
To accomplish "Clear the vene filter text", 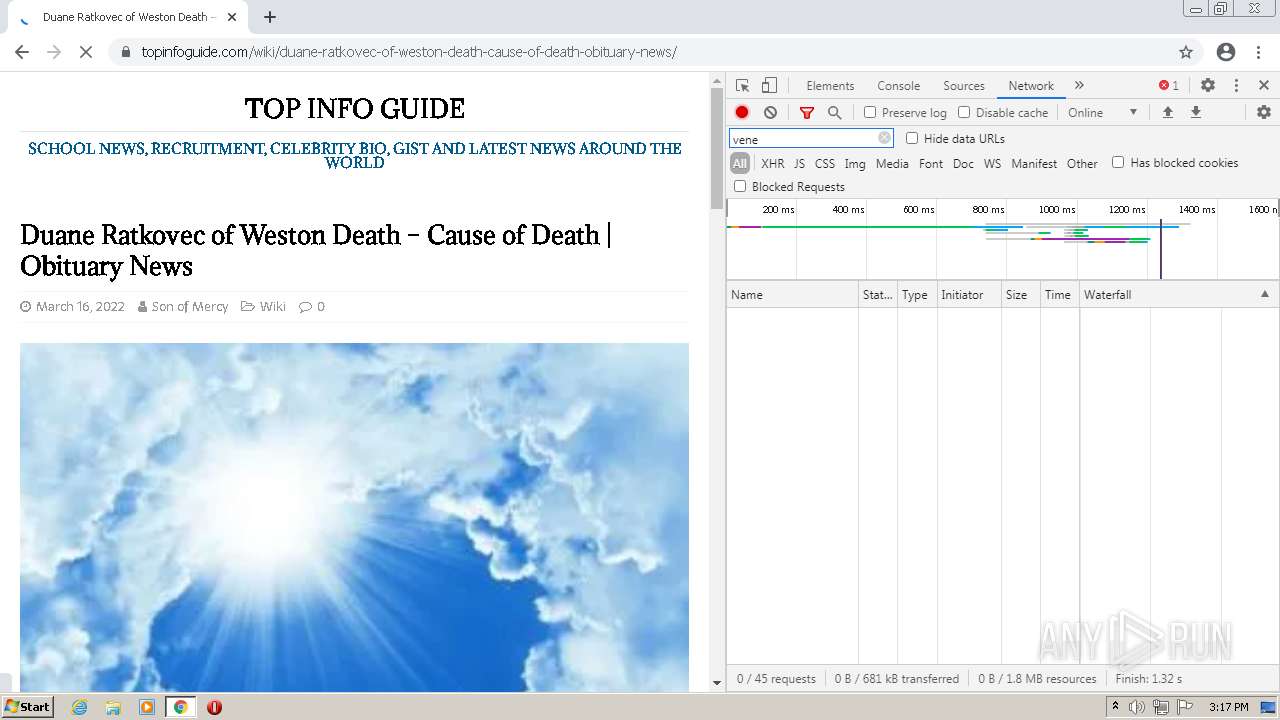I will coord(884,139).
